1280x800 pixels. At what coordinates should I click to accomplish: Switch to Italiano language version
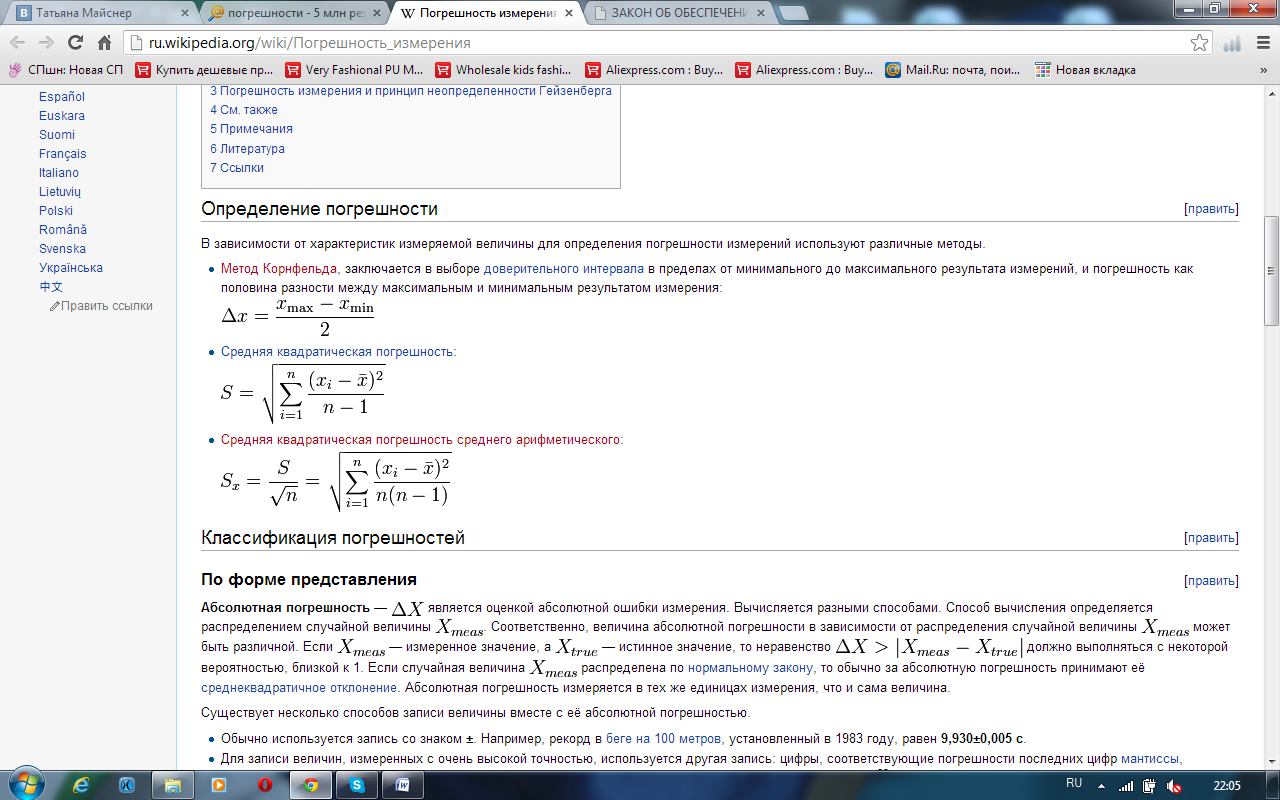coord(59,173)
